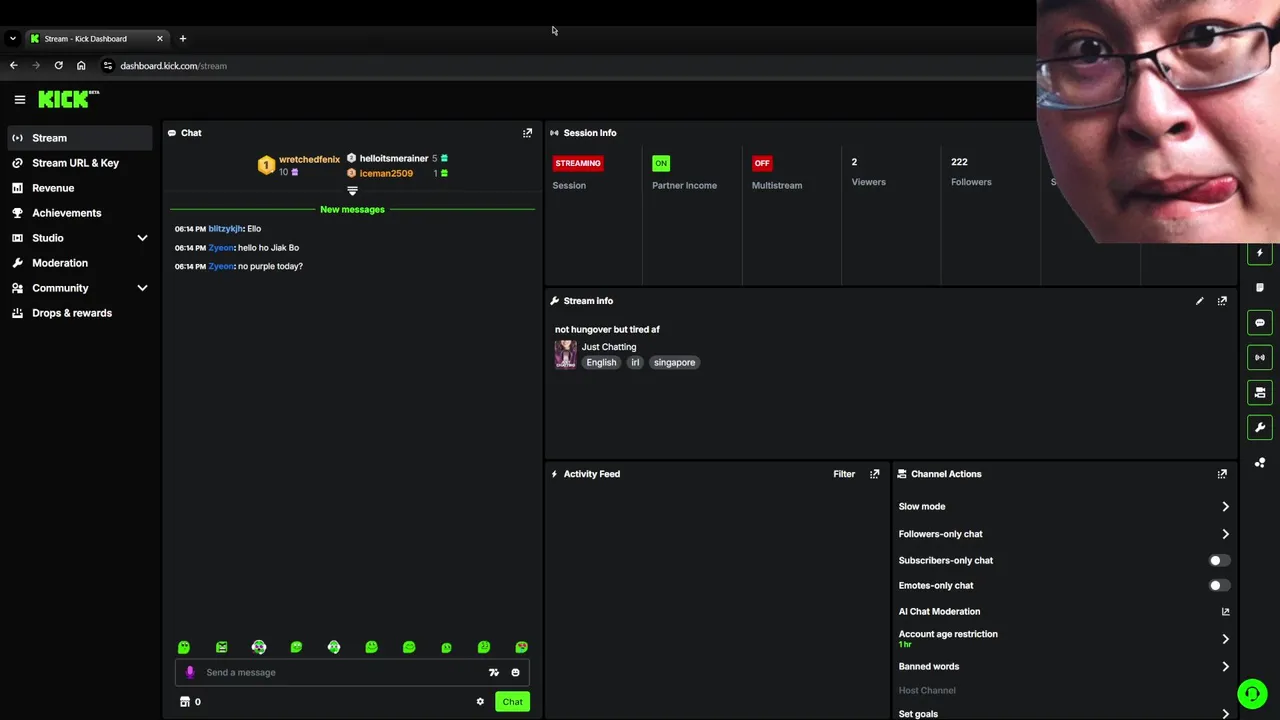The image size is (1280, 720).
Task: Click the purple microphone icon in message box
Action: [x=190, y=672]
